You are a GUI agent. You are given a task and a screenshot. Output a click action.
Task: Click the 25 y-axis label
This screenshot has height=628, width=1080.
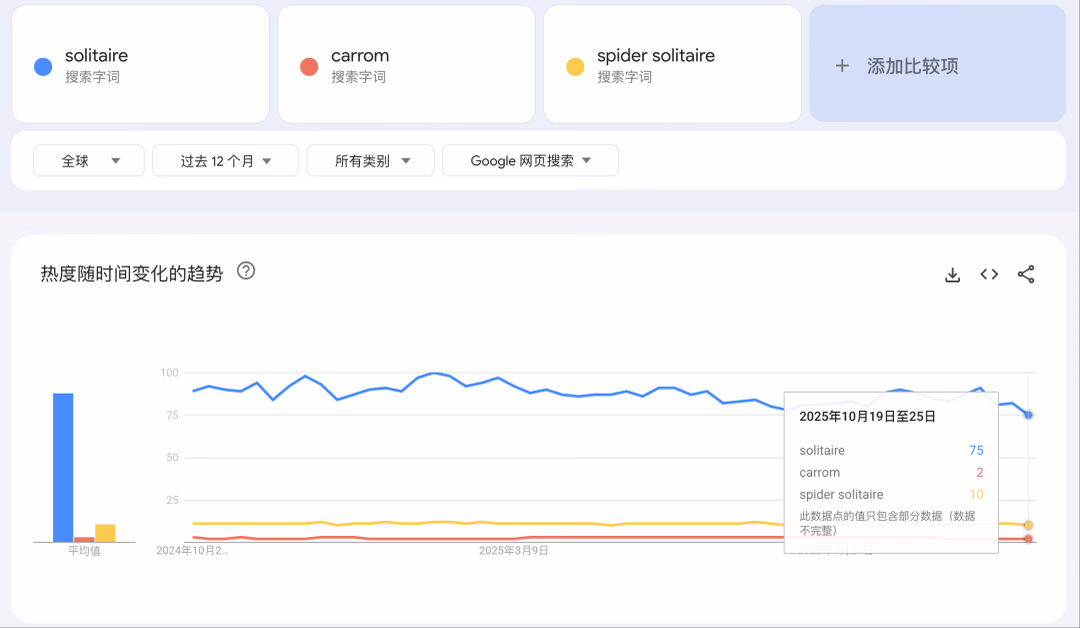point(172,501)
